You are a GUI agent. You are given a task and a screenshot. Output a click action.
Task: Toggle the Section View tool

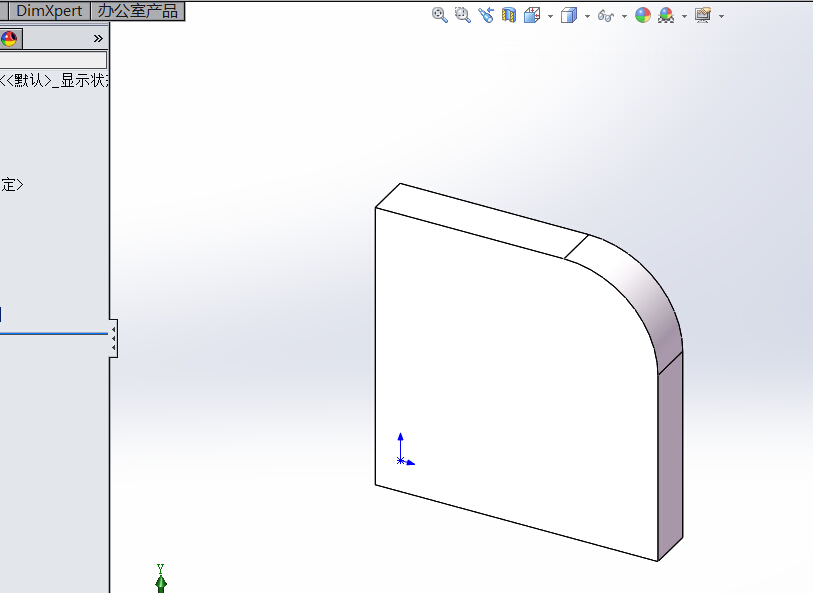509,15
